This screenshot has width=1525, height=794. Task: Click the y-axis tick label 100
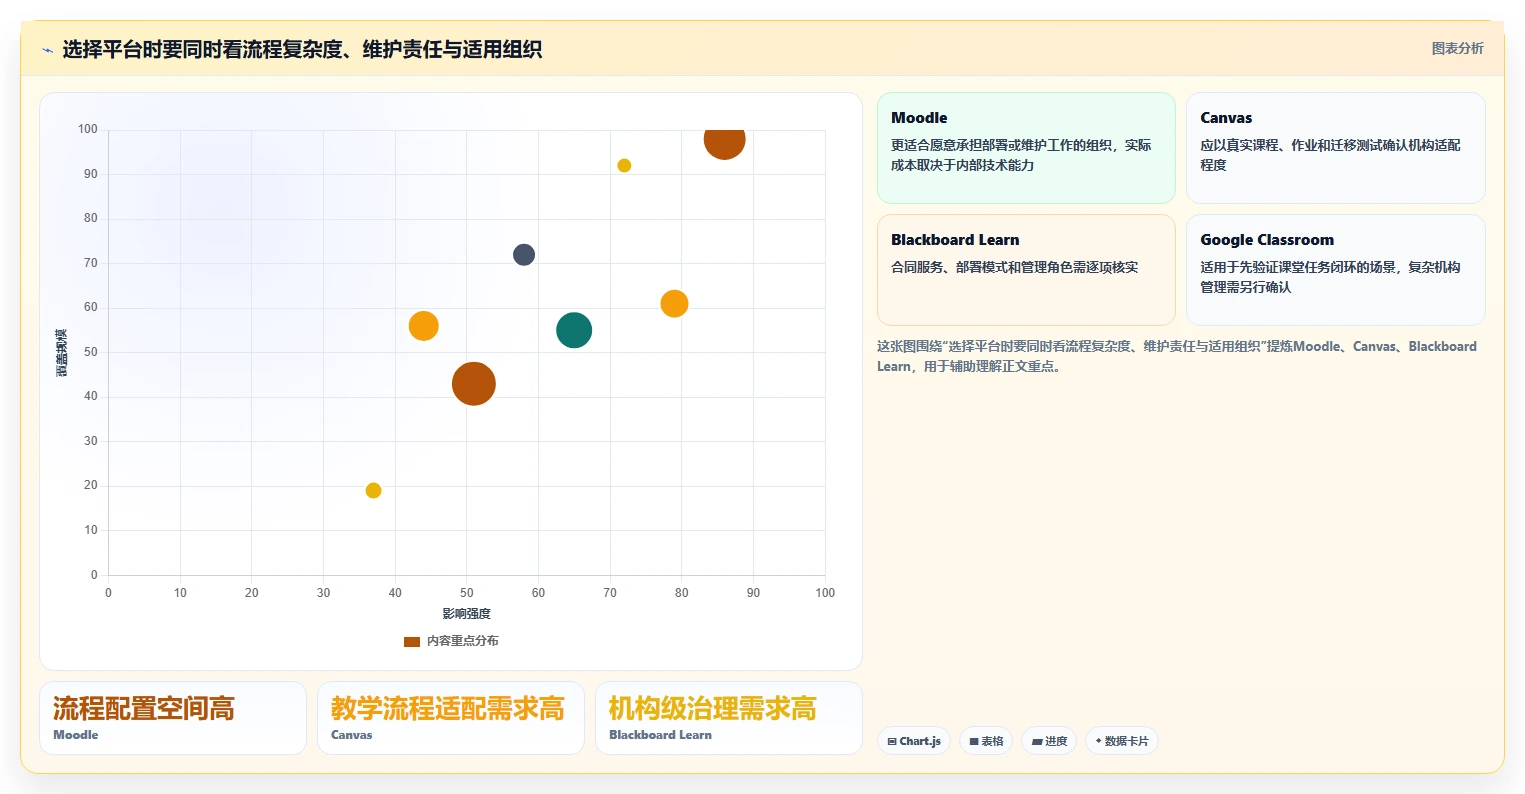tap(88, 129)
